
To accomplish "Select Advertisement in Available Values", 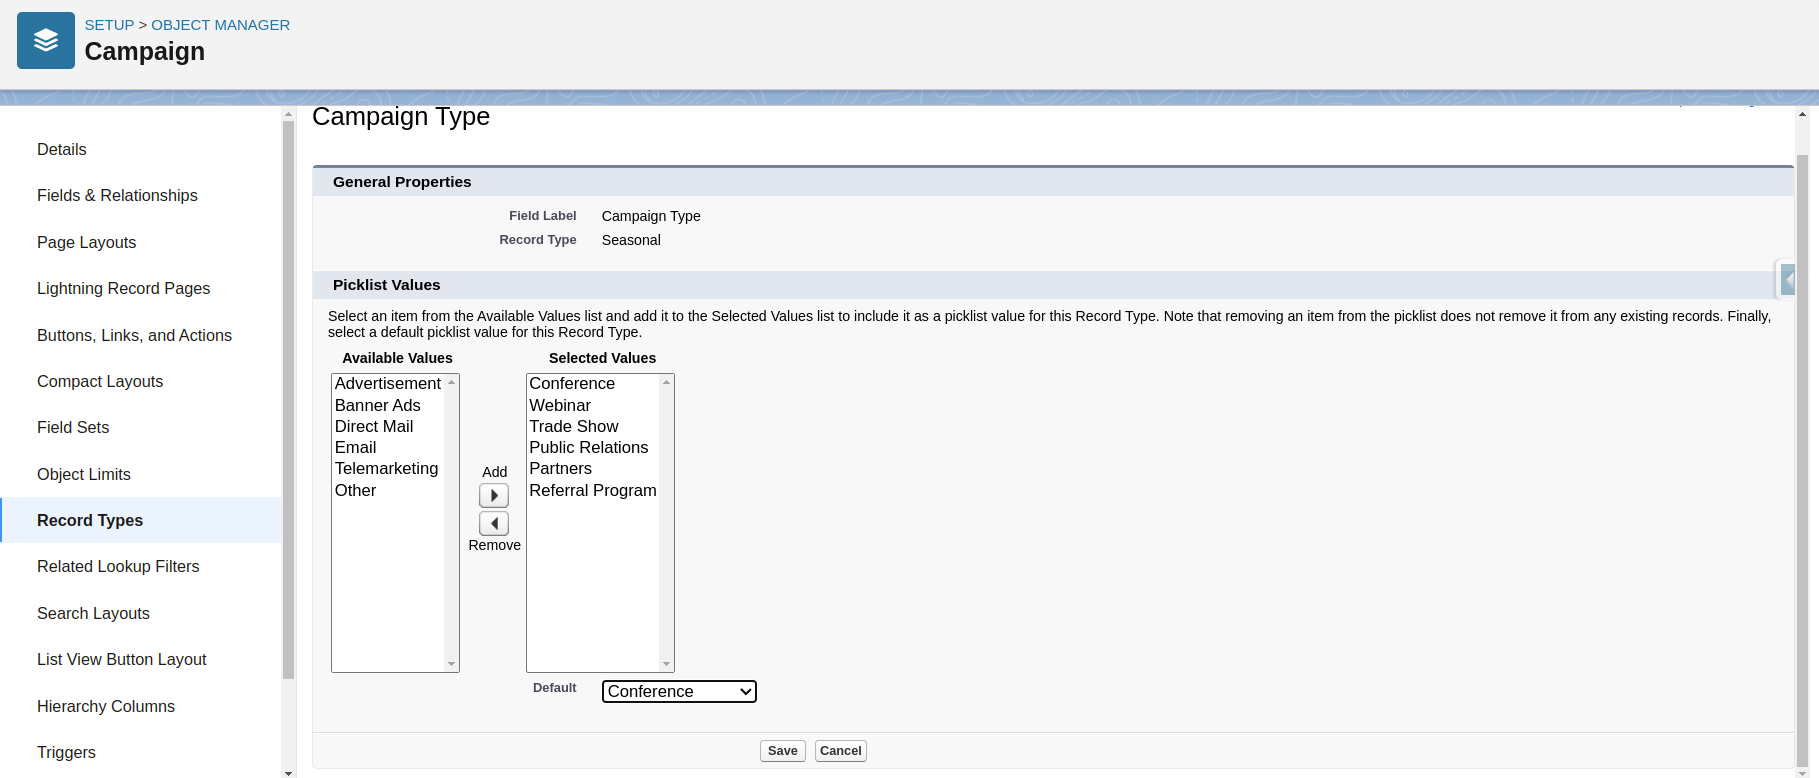I will point(388,383).
